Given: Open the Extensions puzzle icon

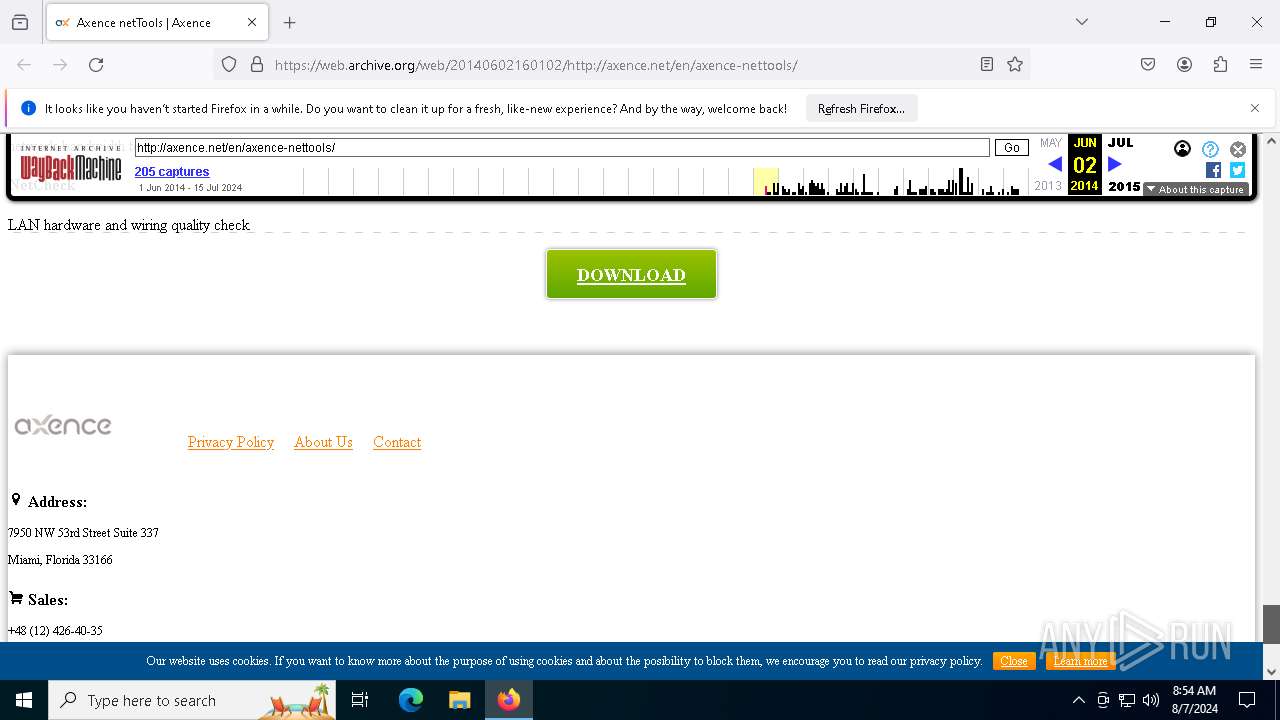Looking at the screenshot, I should pyautogui.click(x=1220, y=65).
